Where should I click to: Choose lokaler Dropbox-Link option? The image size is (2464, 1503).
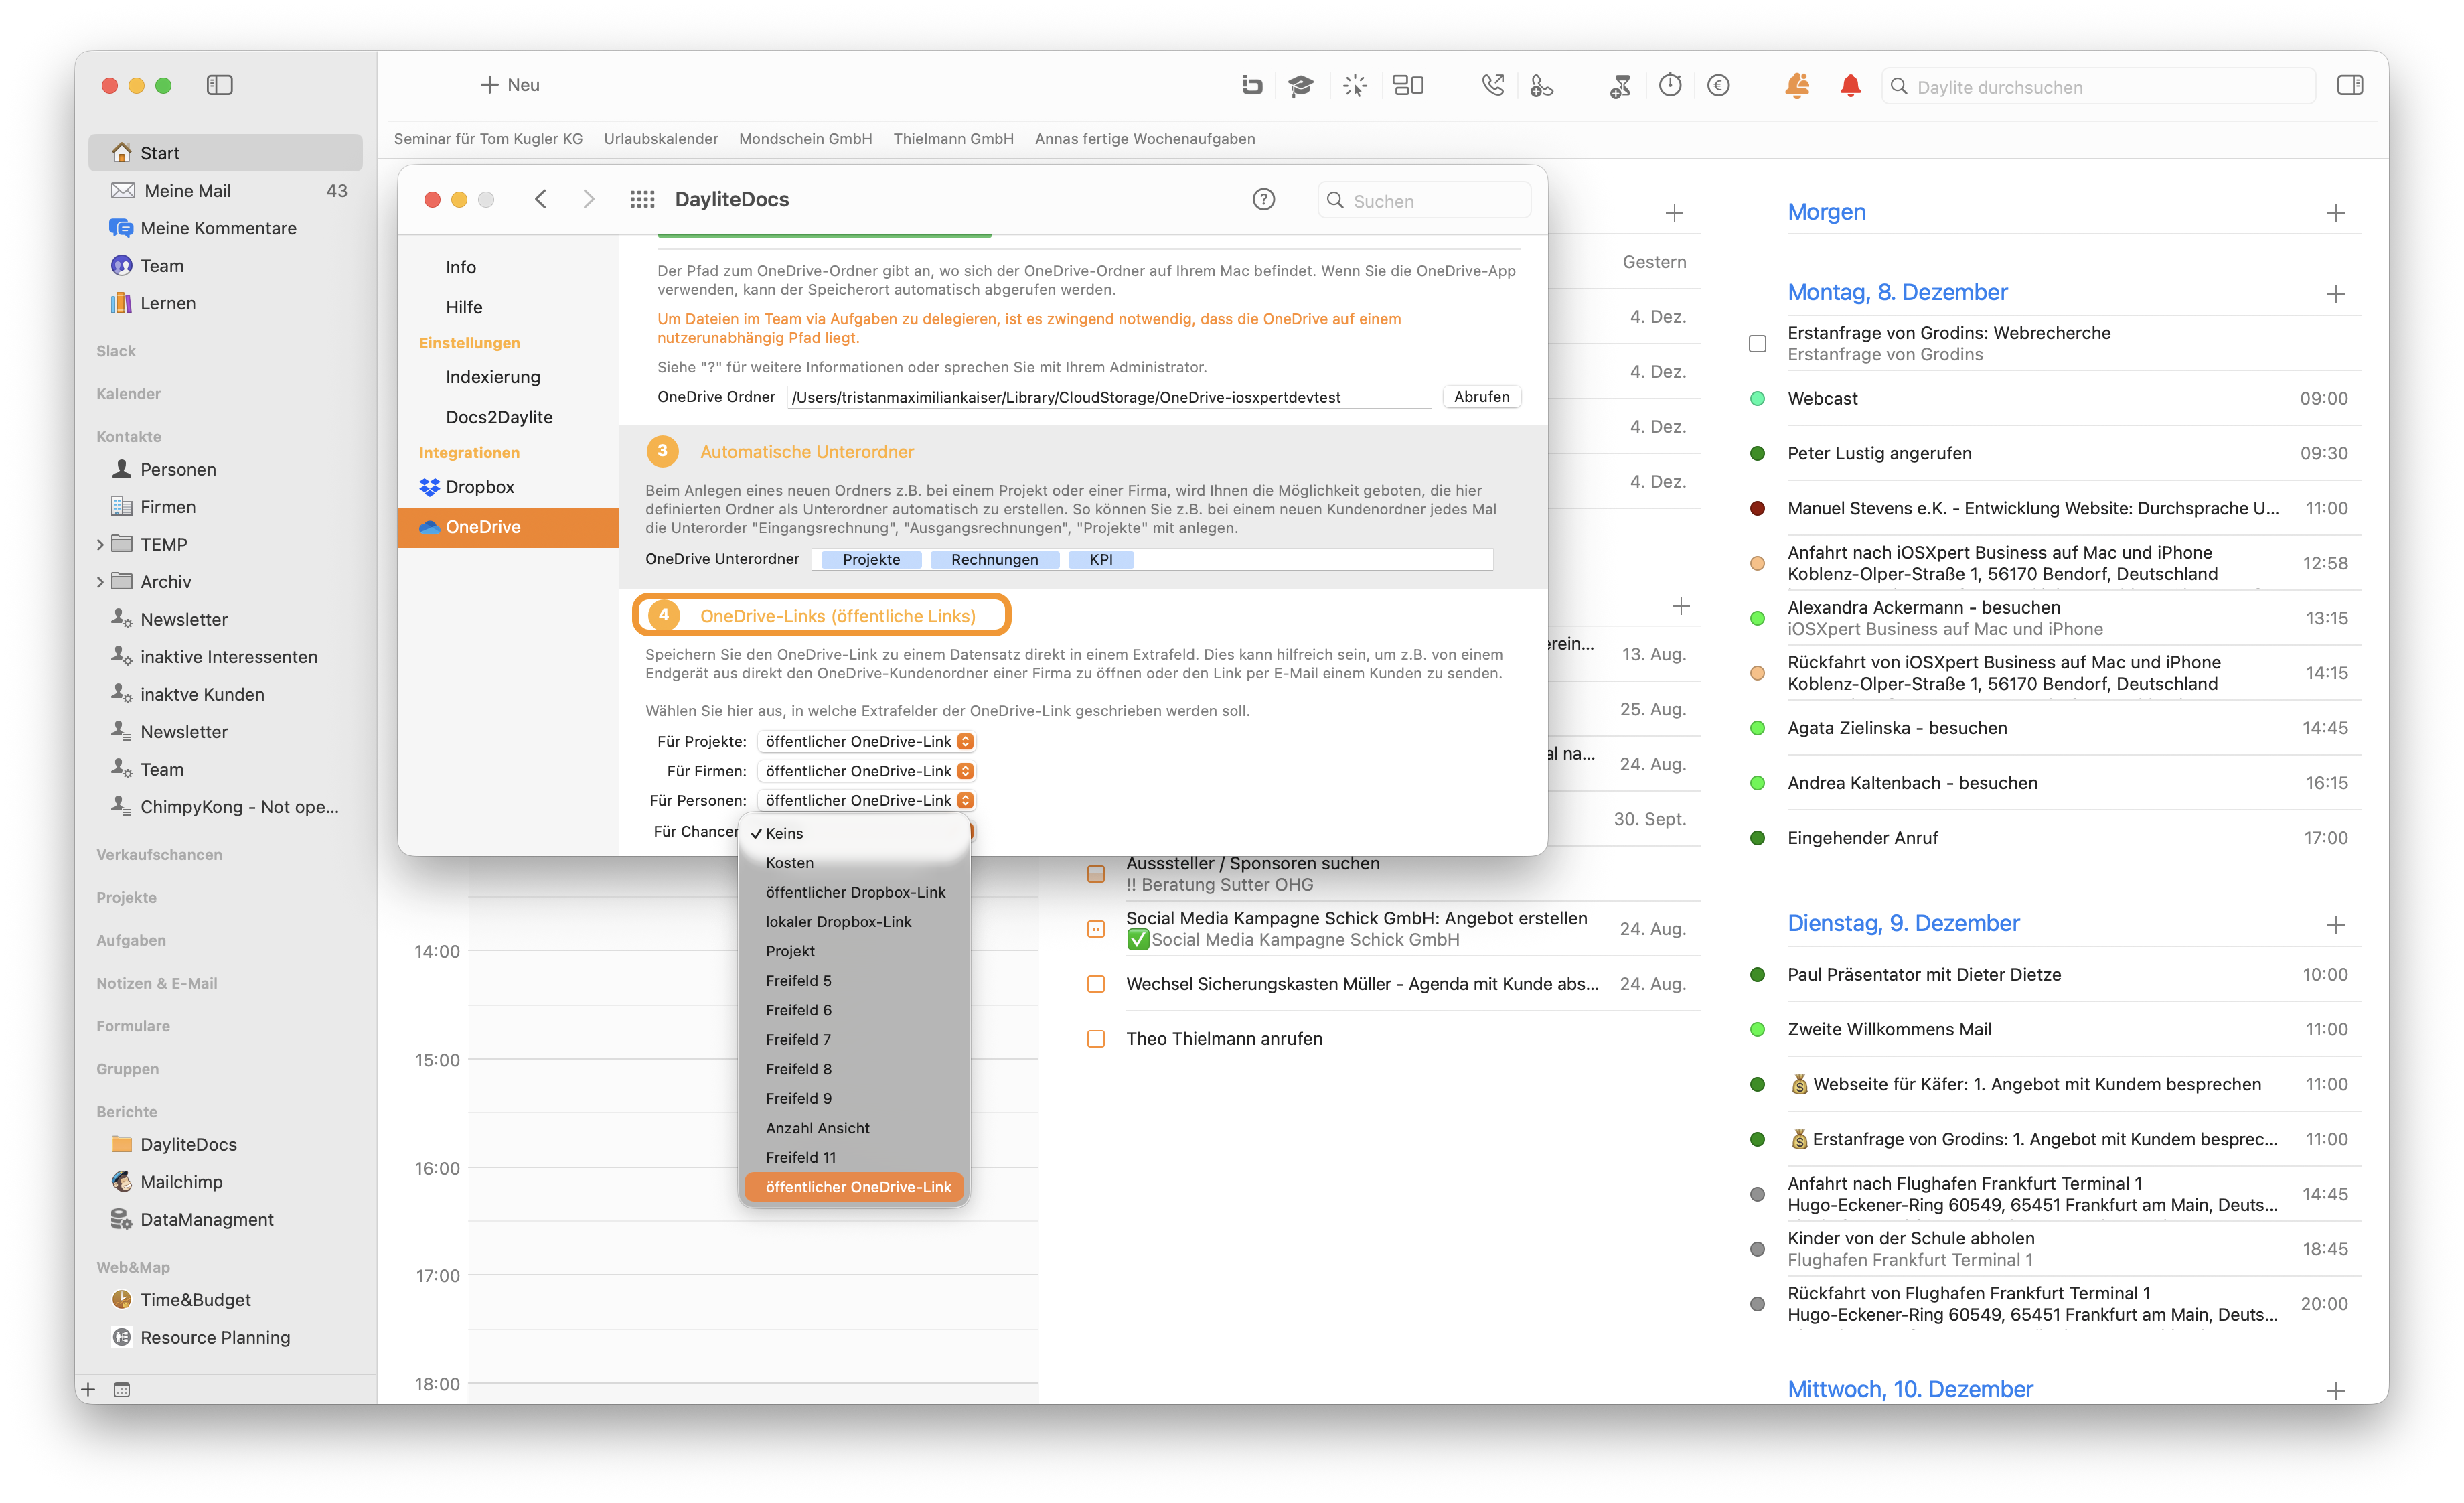[x=854, y=922]
